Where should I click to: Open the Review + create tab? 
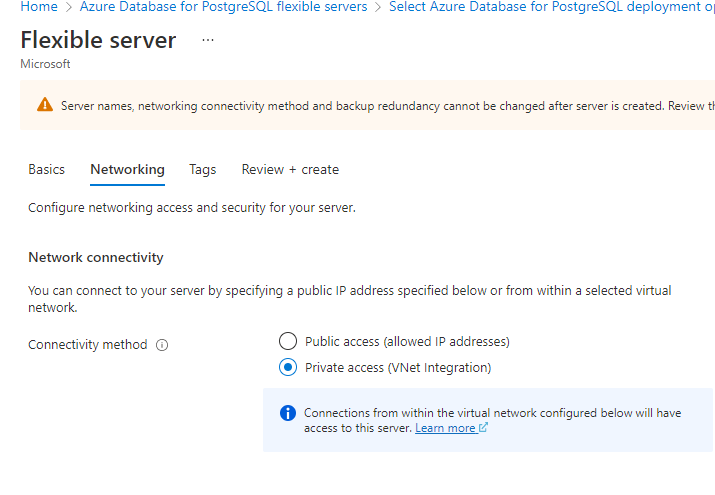click(290, 170)
